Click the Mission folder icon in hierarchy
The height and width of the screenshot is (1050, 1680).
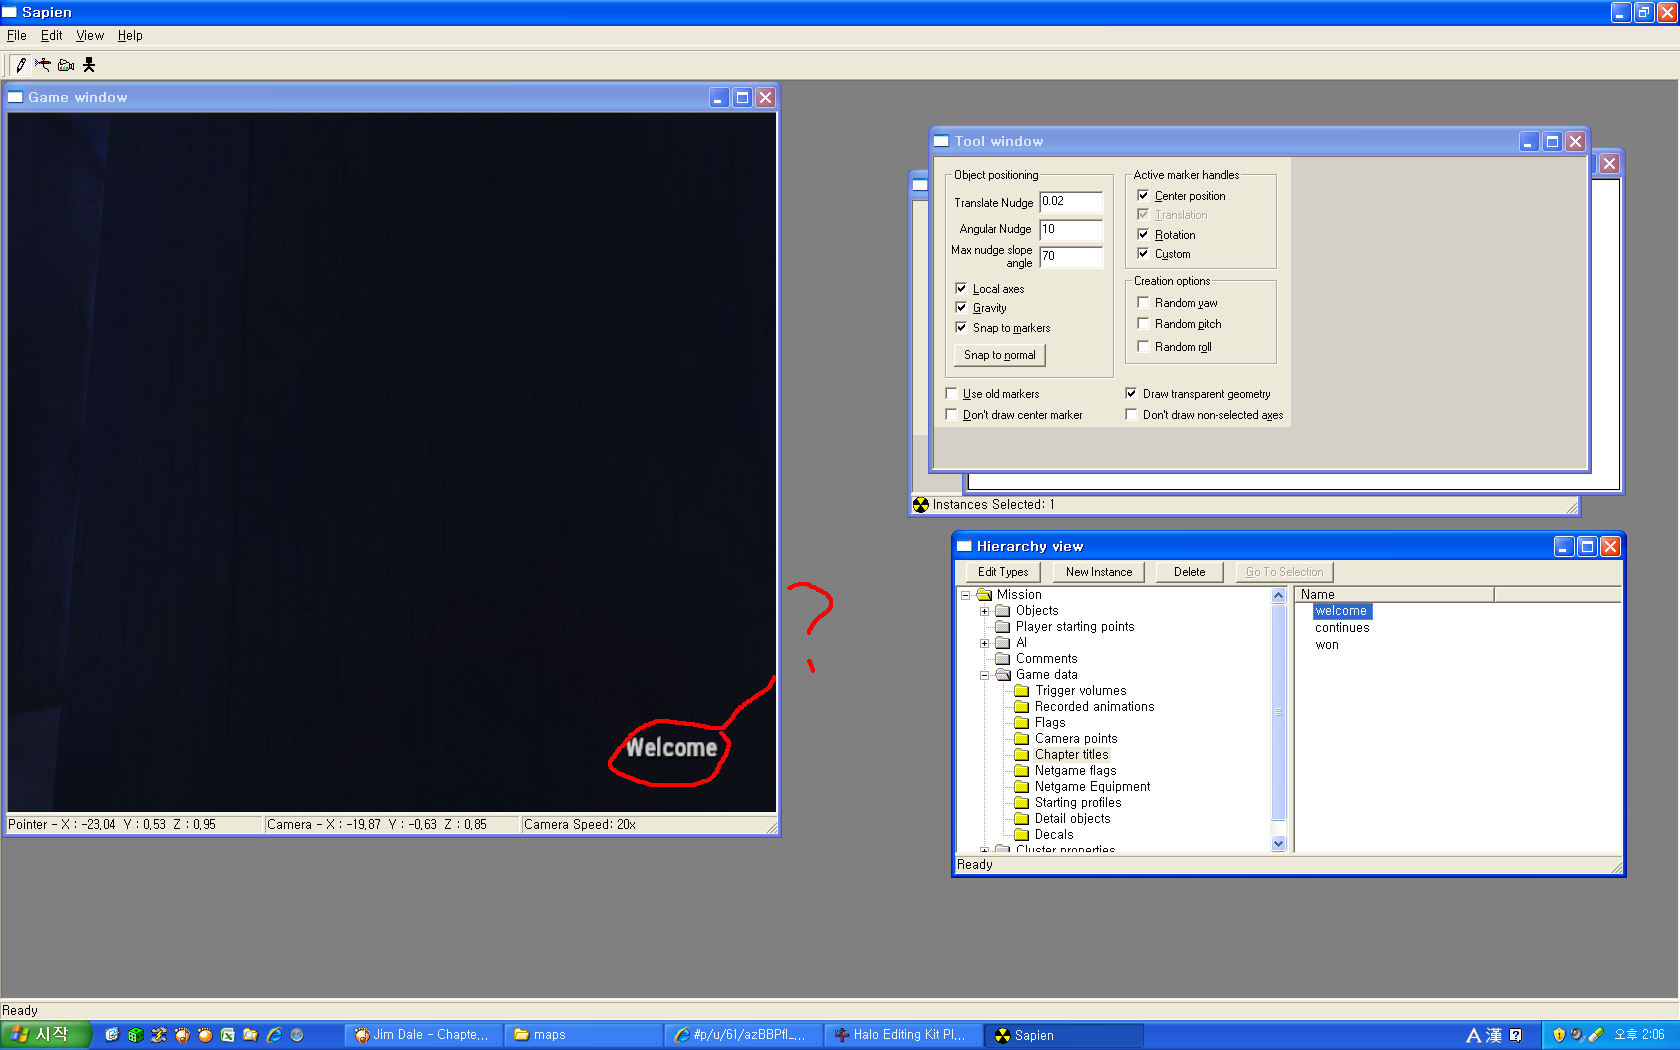coord(984,595)
